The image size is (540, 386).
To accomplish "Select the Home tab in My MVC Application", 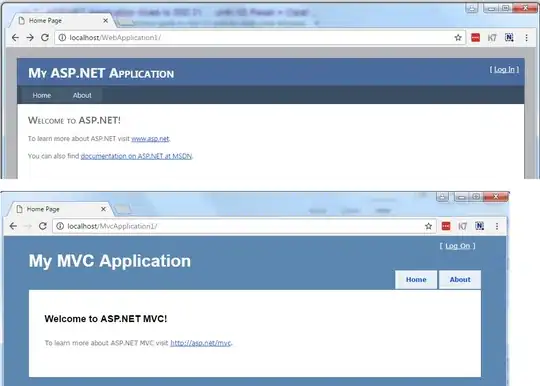I will click(x=416, y=280).
